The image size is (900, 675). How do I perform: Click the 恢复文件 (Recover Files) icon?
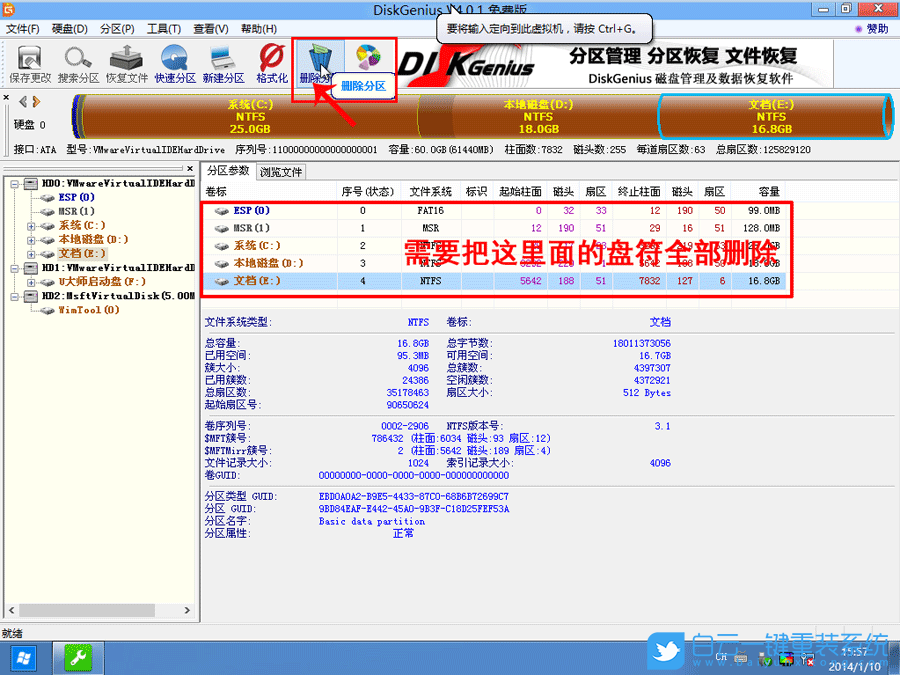click(x=125, y=62)
